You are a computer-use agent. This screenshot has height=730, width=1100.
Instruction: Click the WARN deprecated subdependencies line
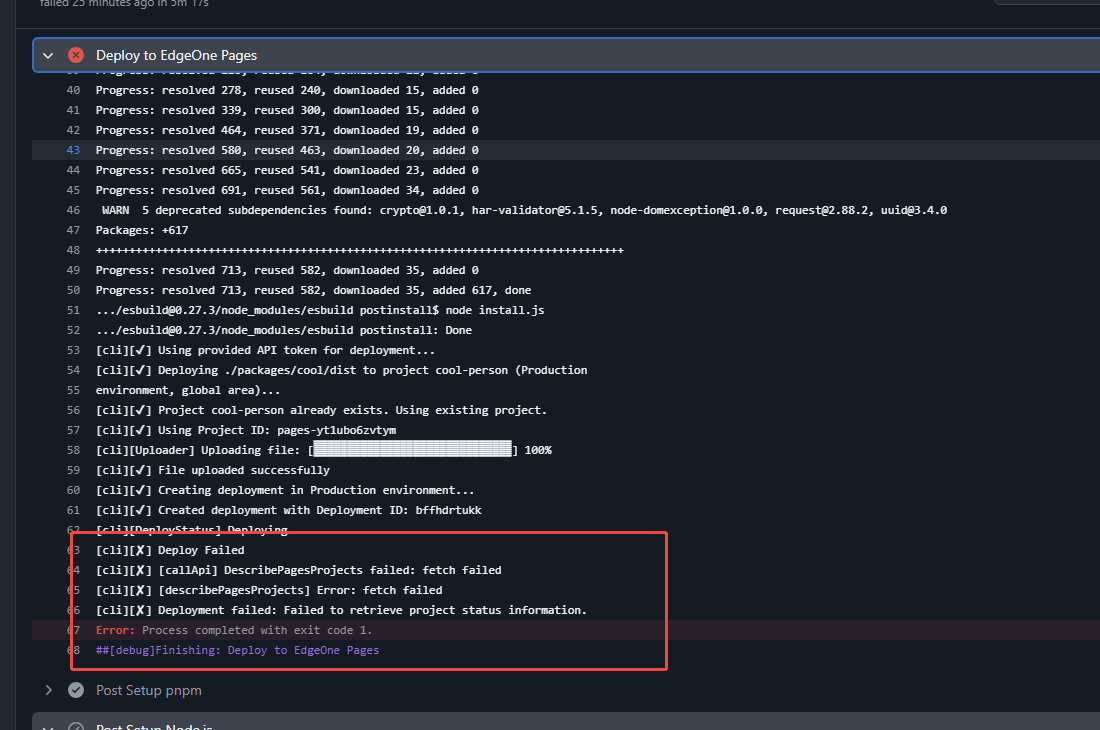tap(524, 210)
